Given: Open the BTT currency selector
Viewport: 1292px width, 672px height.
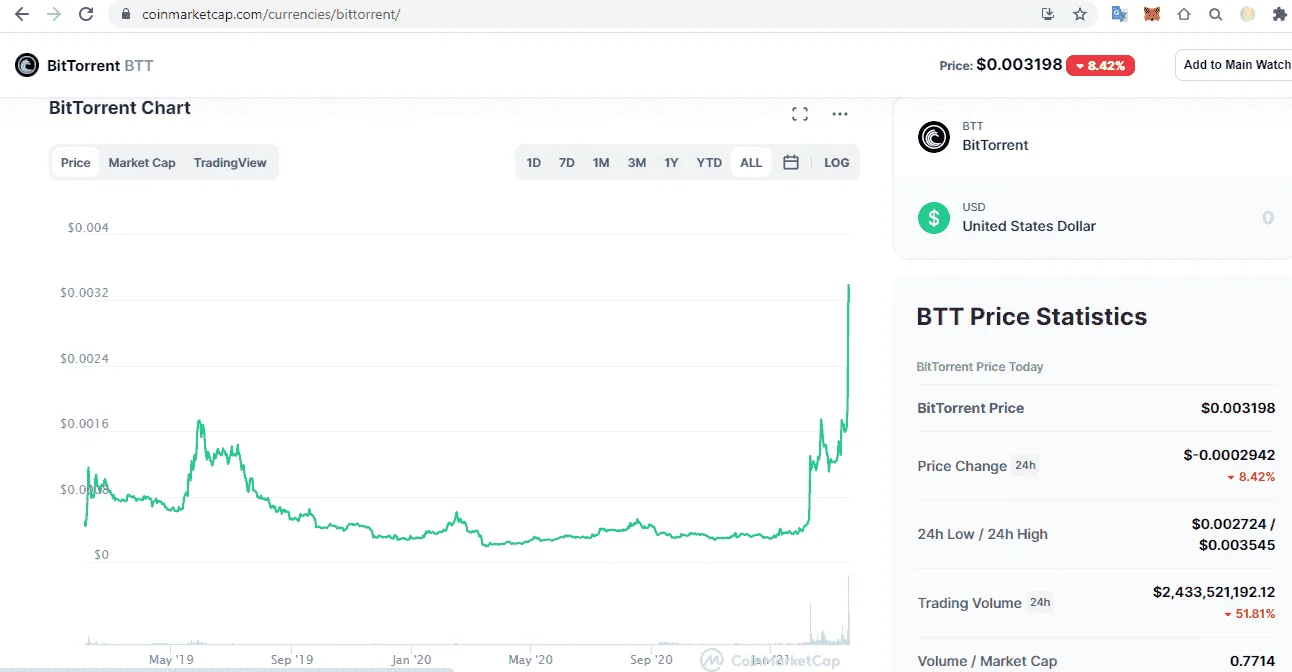Looking at the screenshot, I should coord(1092,136).
